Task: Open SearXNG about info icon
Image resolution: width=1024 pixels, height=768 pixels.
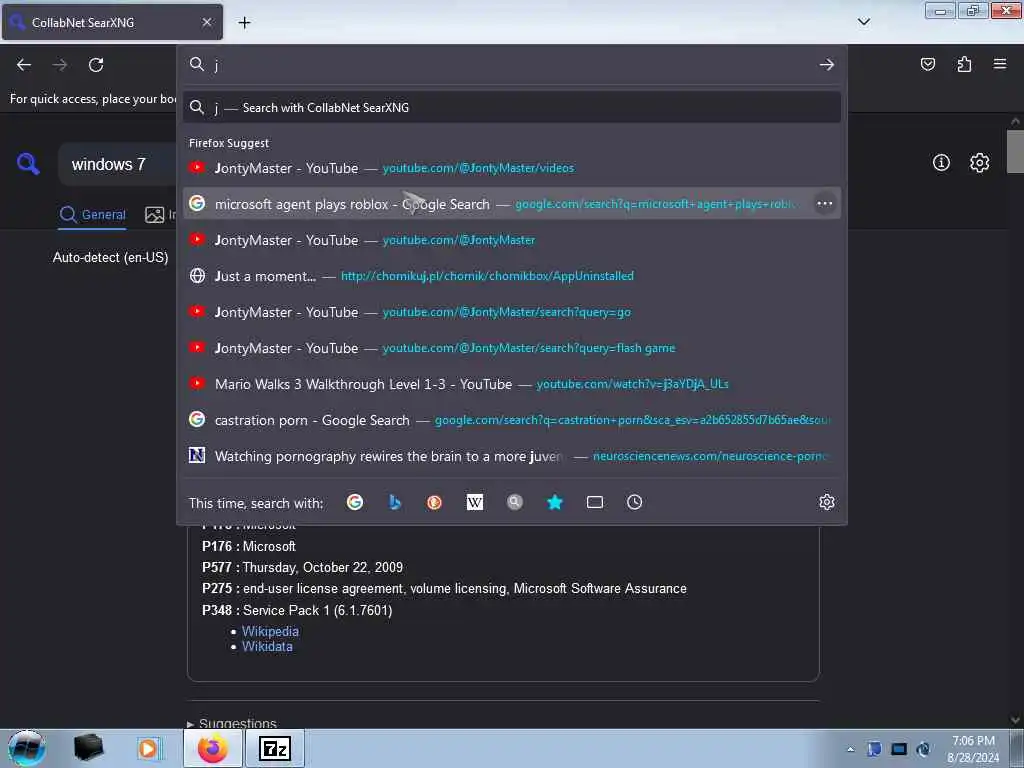Action: [941, 163]
